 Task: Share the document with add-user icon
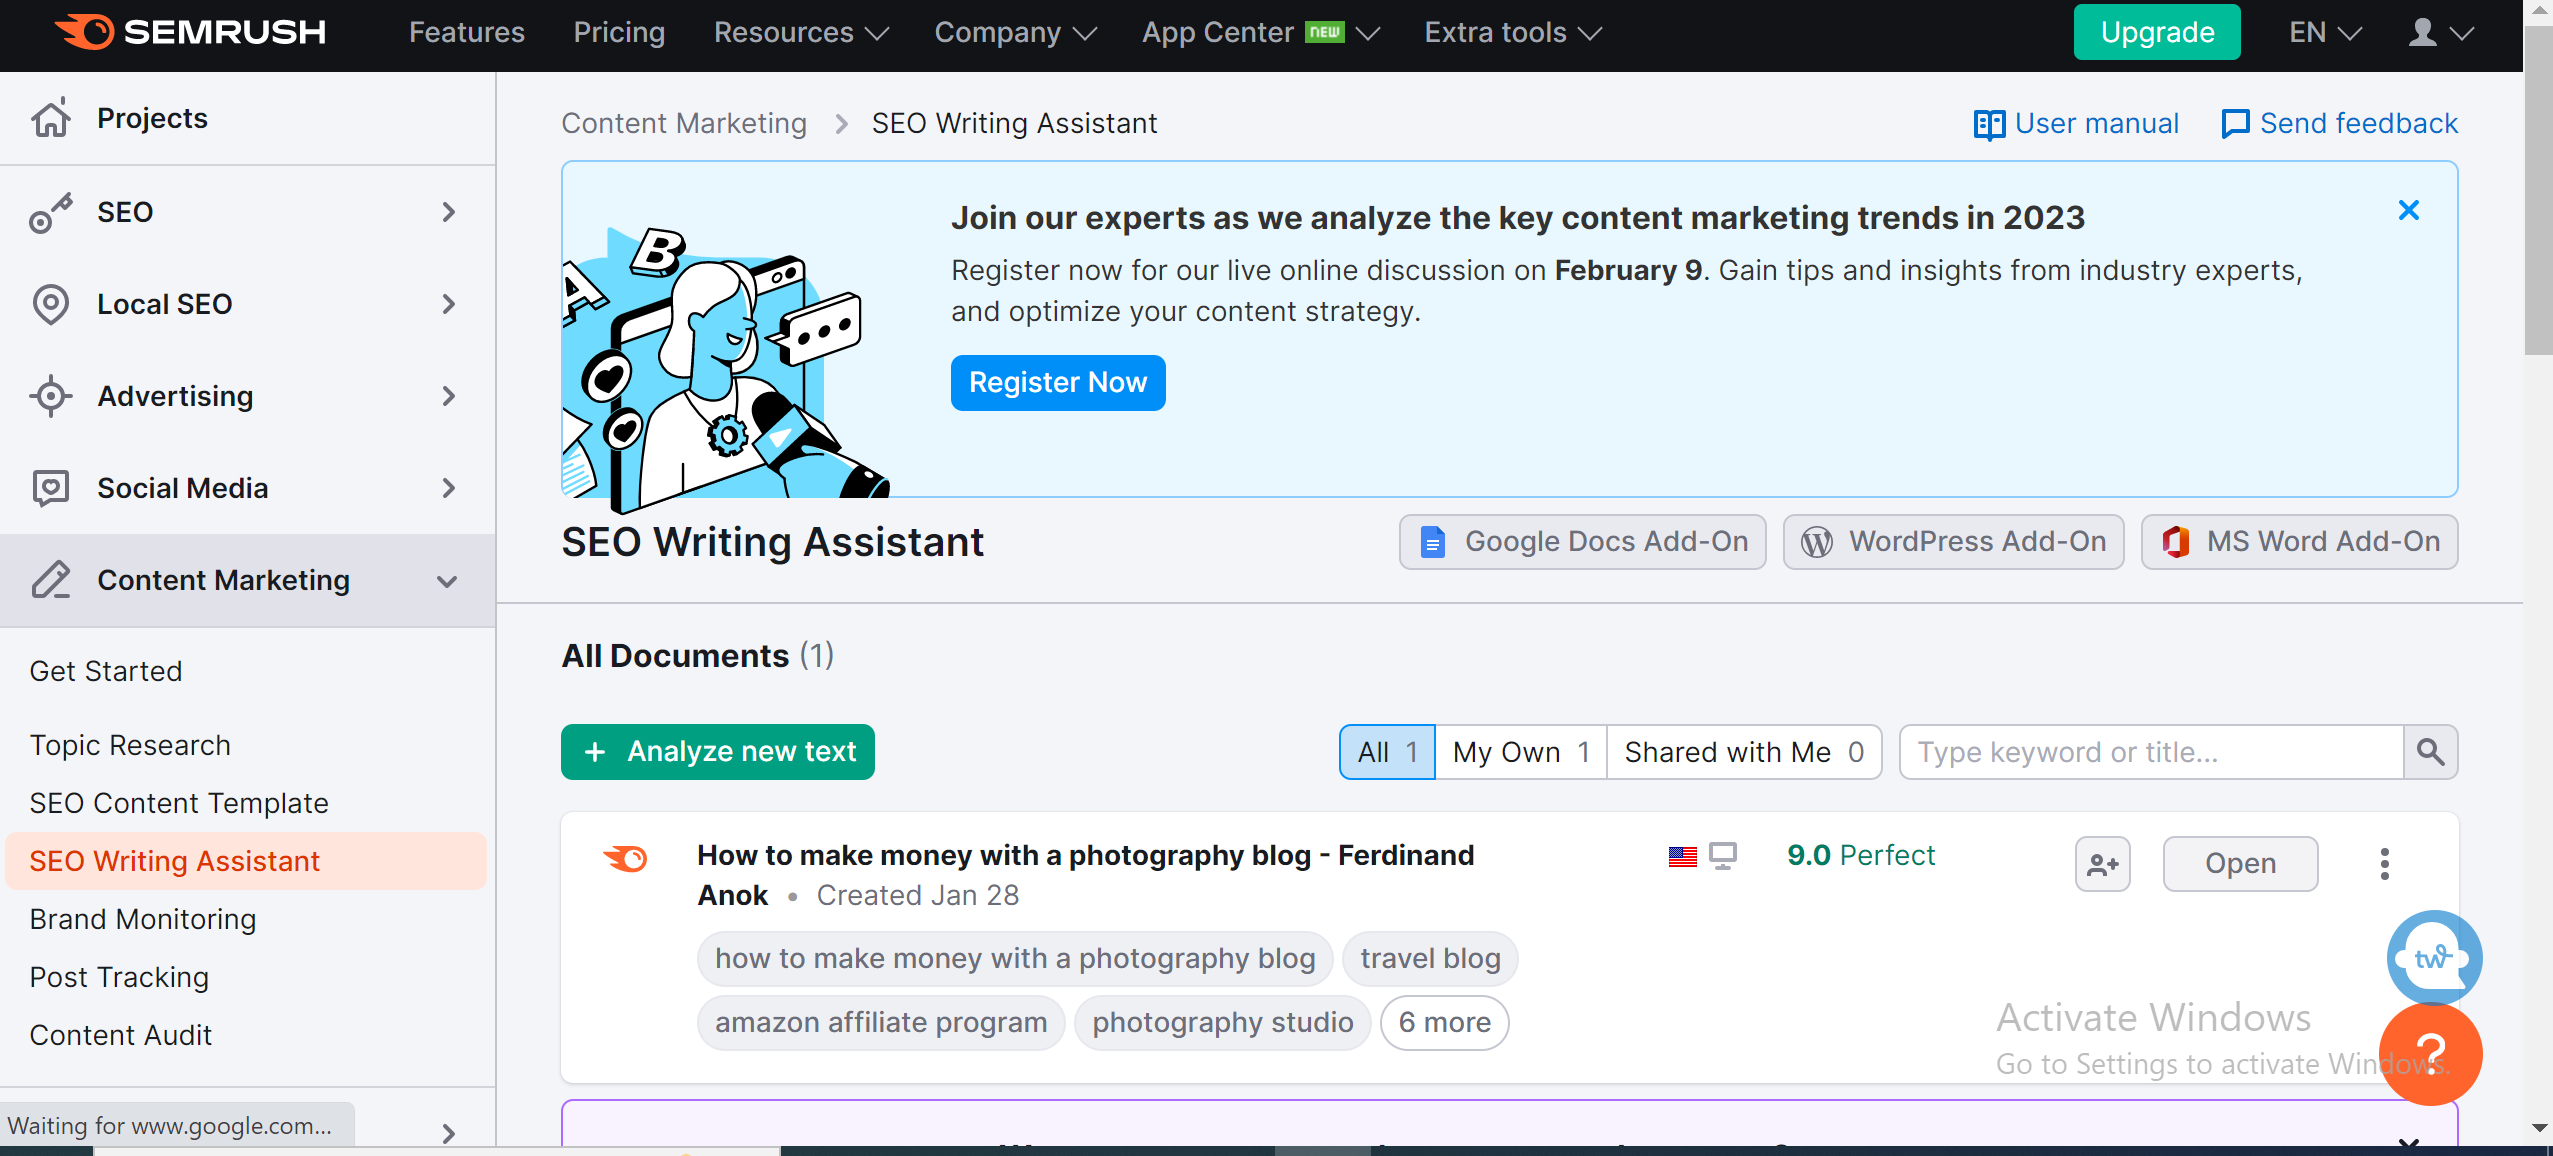[2103, 864]
